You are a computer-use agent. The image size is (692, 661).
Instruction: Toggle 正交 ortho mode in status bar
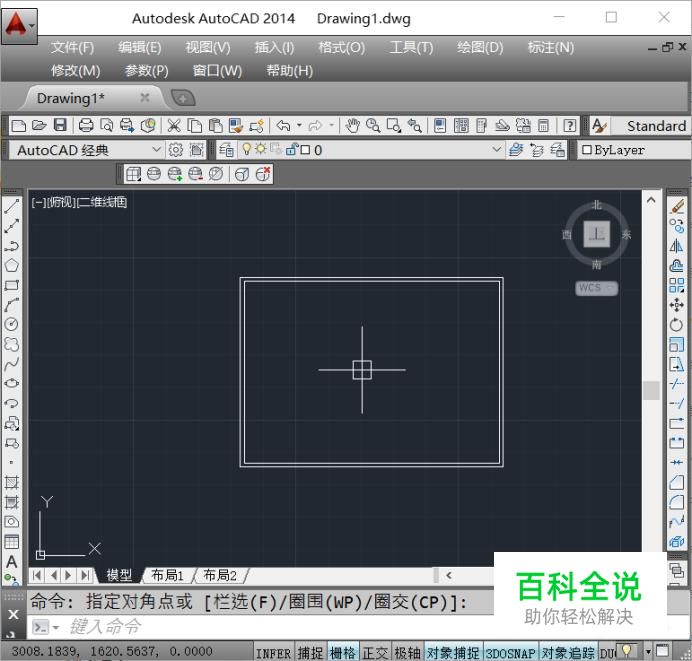375,652
